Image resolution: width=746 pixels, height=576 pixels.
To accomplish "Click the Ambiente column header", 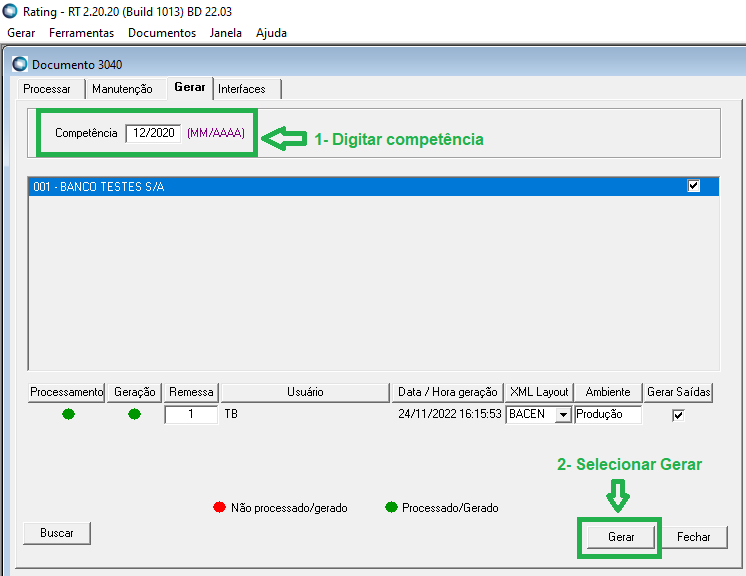I will tap(608, 392).
